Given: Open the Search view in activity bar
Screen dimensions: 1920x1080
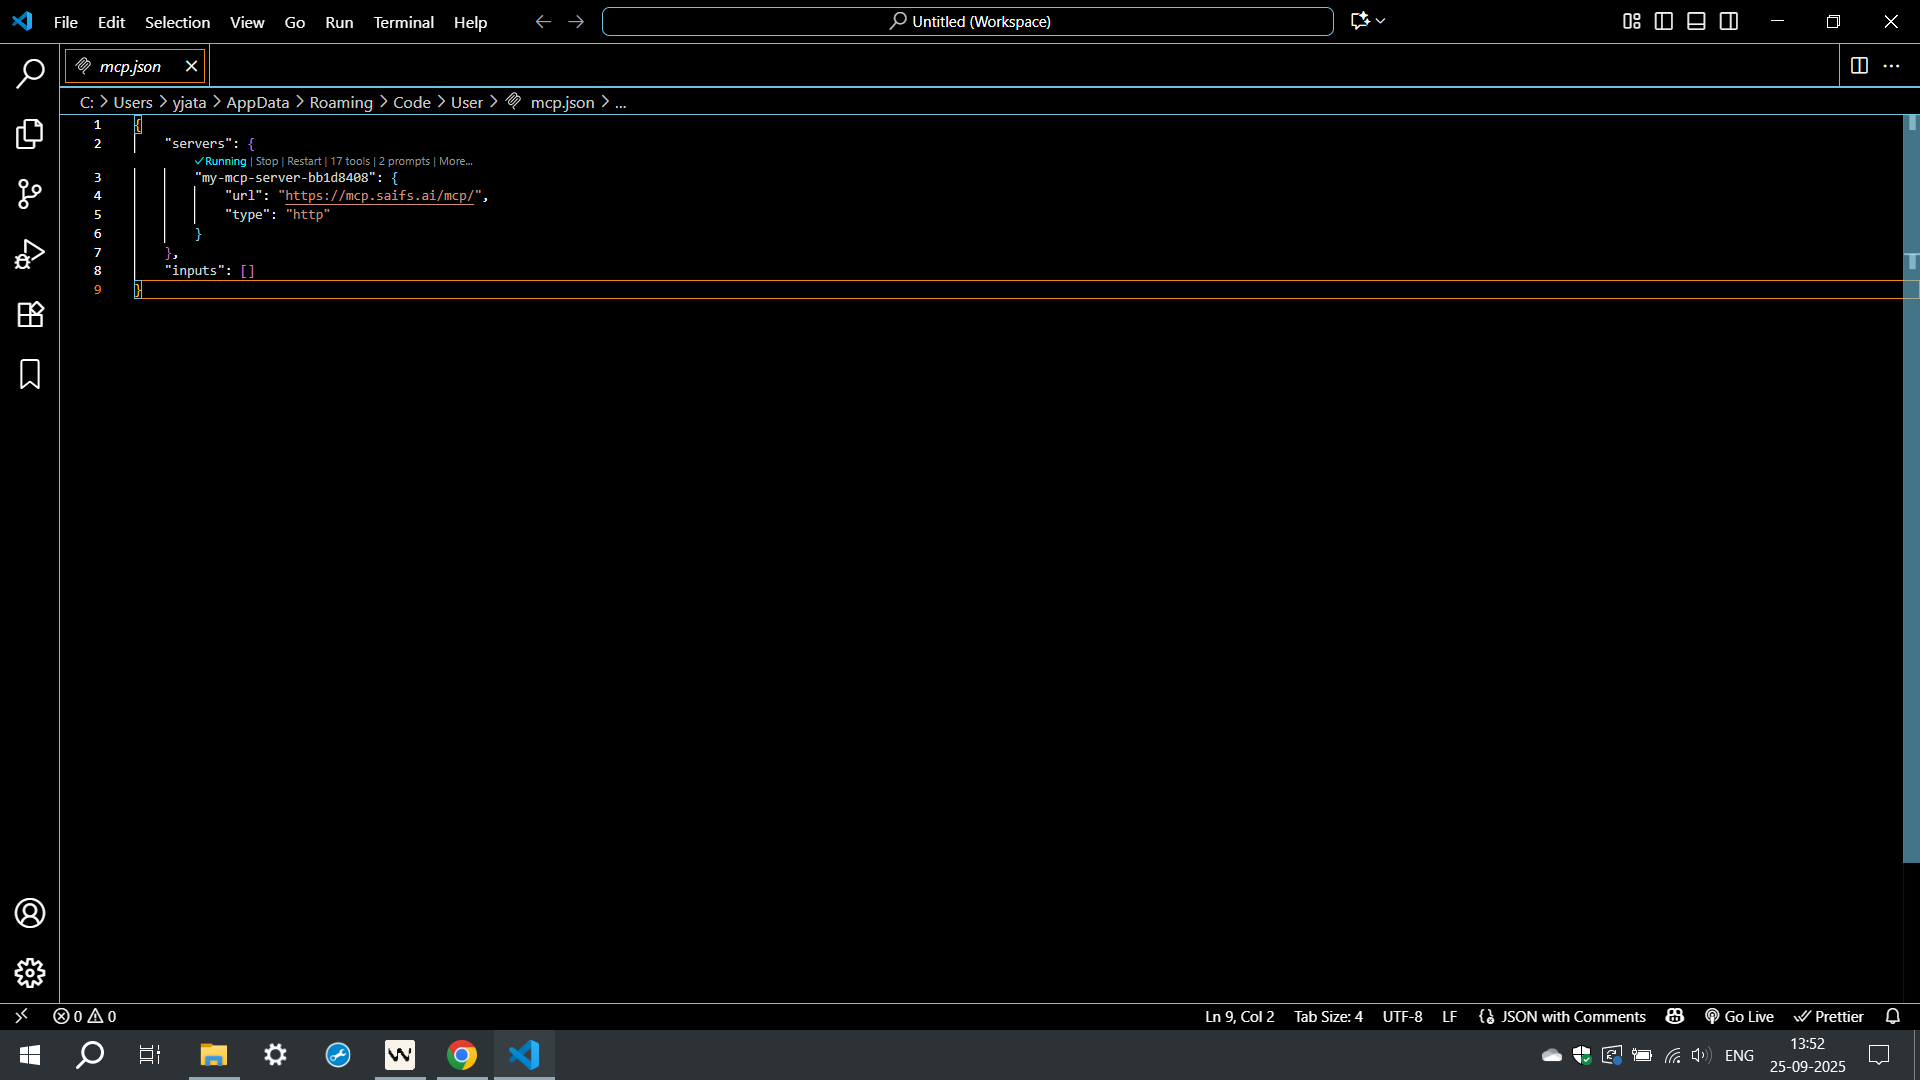Looking at the screenshot, I should [30, 73].
